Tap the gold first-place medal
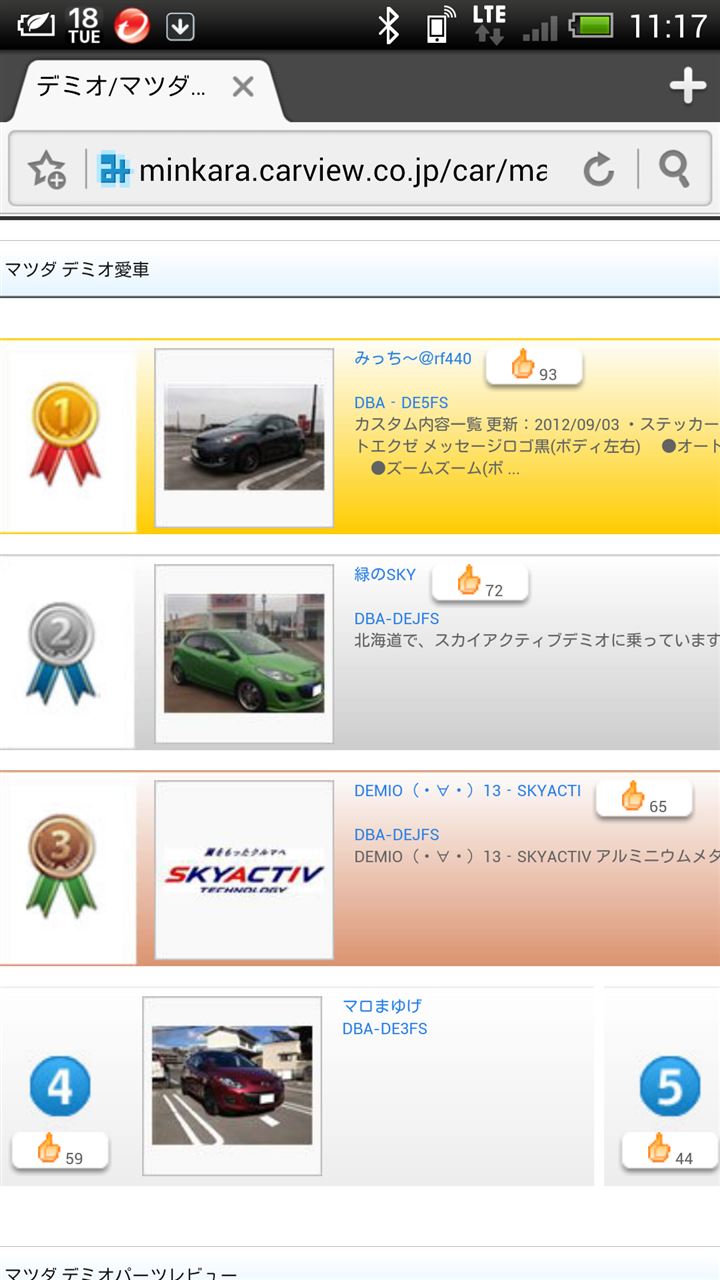This screenshot has width=720, height=1280. [66, 435]
